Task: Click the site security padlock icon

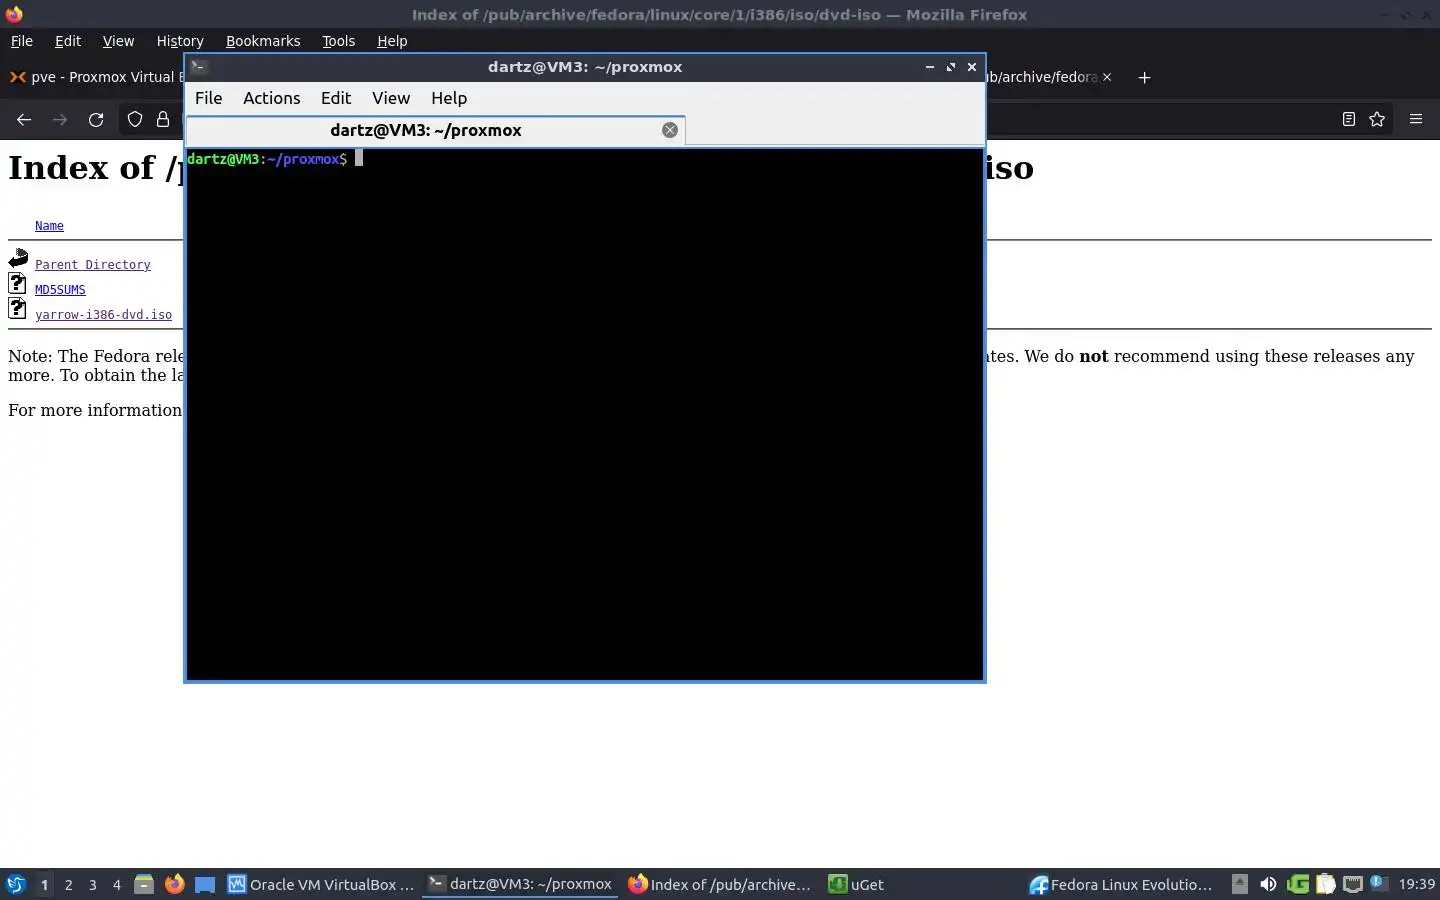Action: pos(163,119)
